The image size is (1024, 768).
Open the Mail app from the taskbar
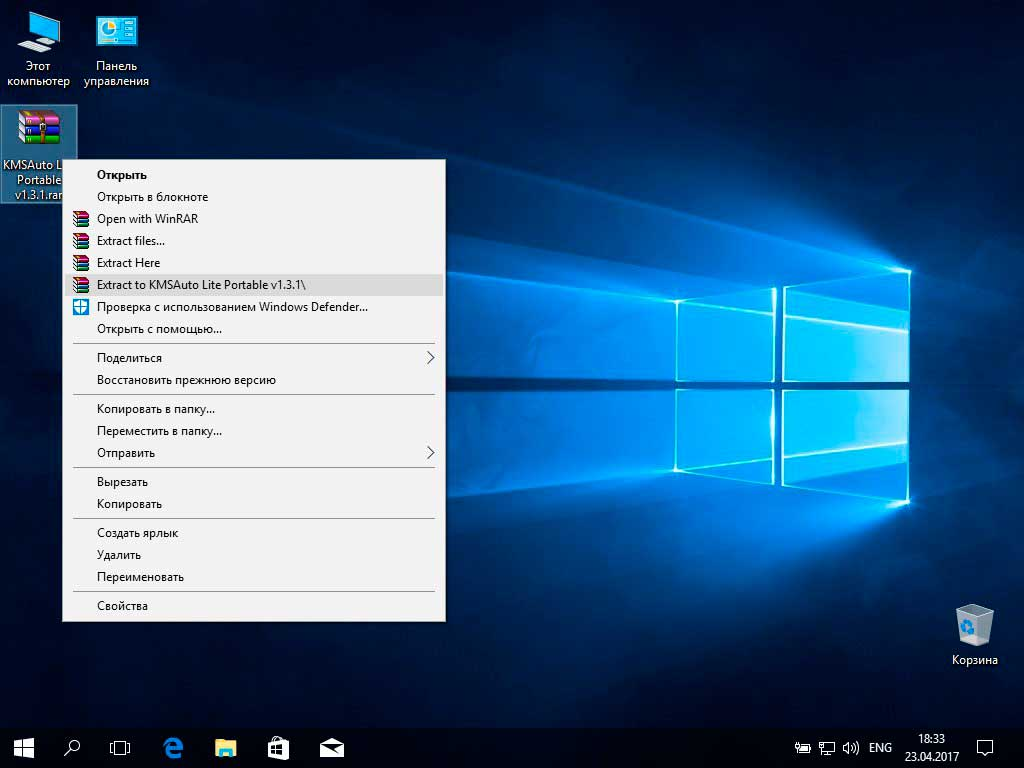point(332,748)
